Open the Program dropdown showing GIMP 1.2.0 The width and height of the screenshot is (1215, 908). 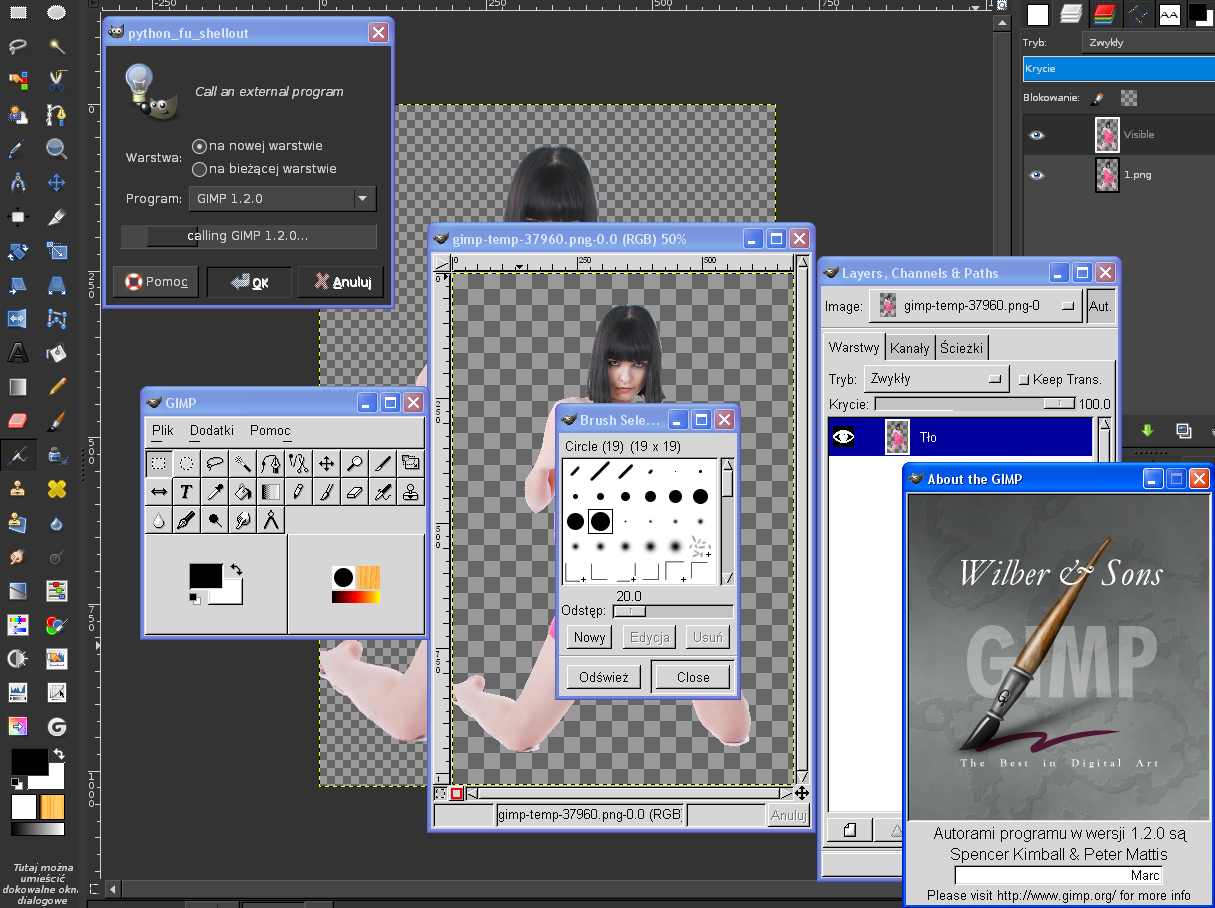282,198
